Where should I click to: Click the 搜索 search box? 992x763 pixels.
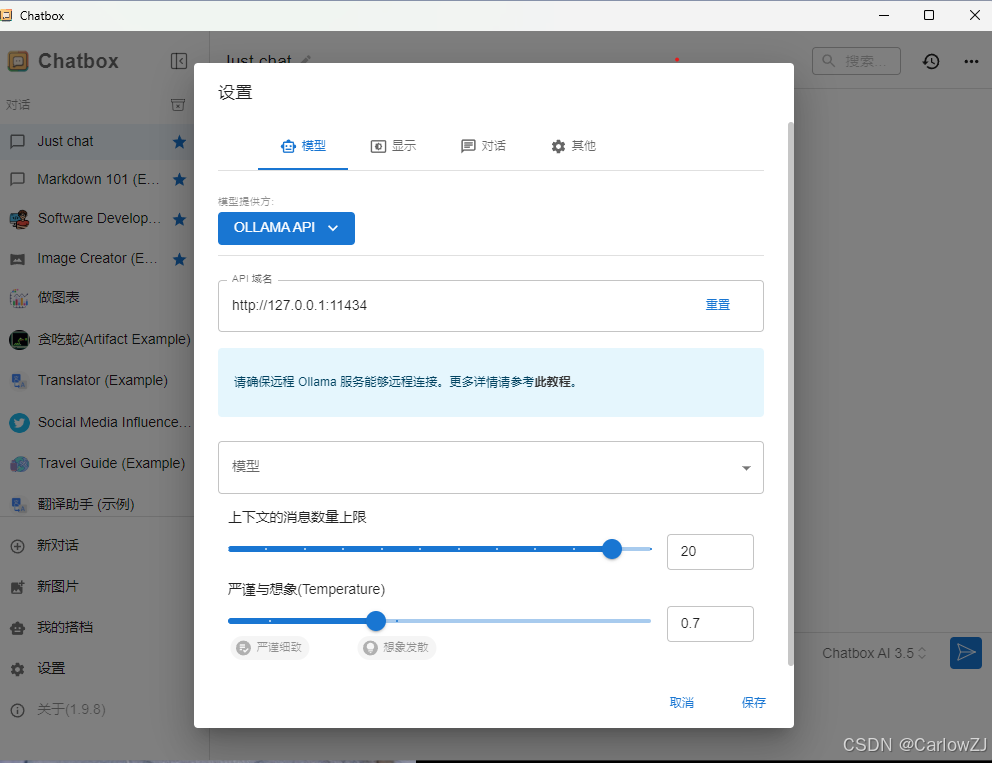click(x=856, y=61)
